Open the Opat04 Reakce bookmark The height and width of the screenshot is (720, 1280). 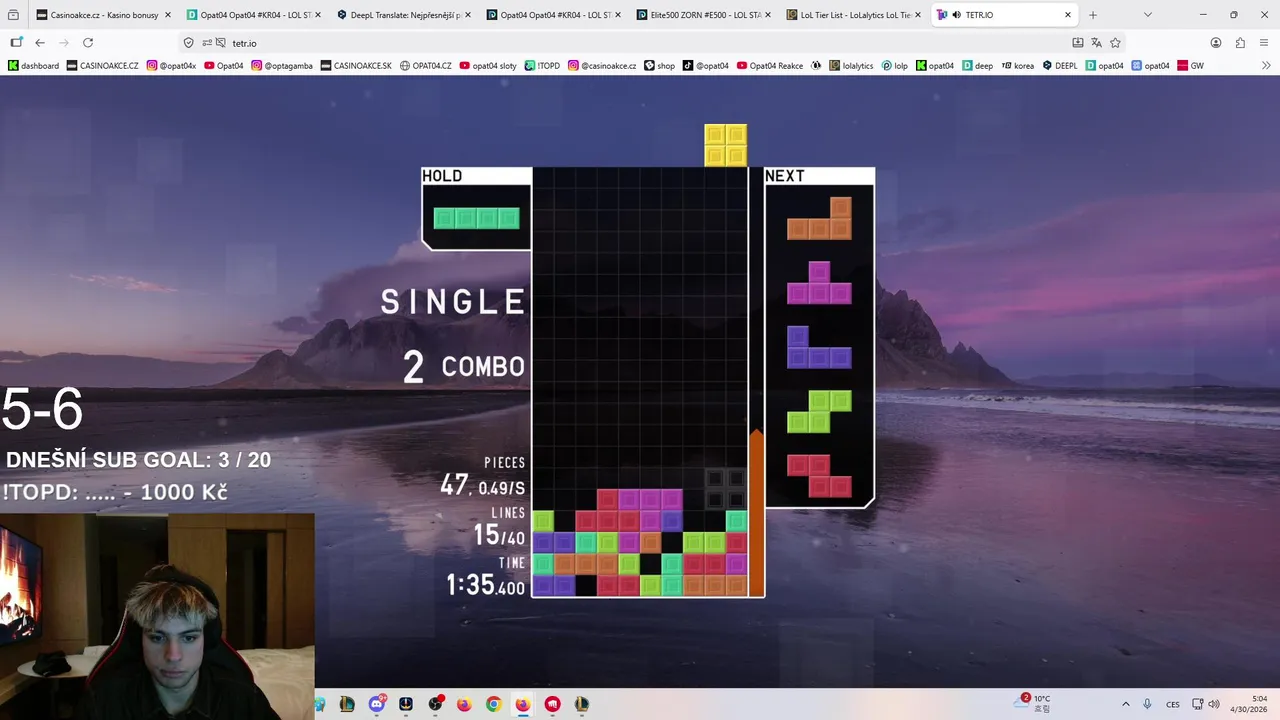[x=770, y=66]
